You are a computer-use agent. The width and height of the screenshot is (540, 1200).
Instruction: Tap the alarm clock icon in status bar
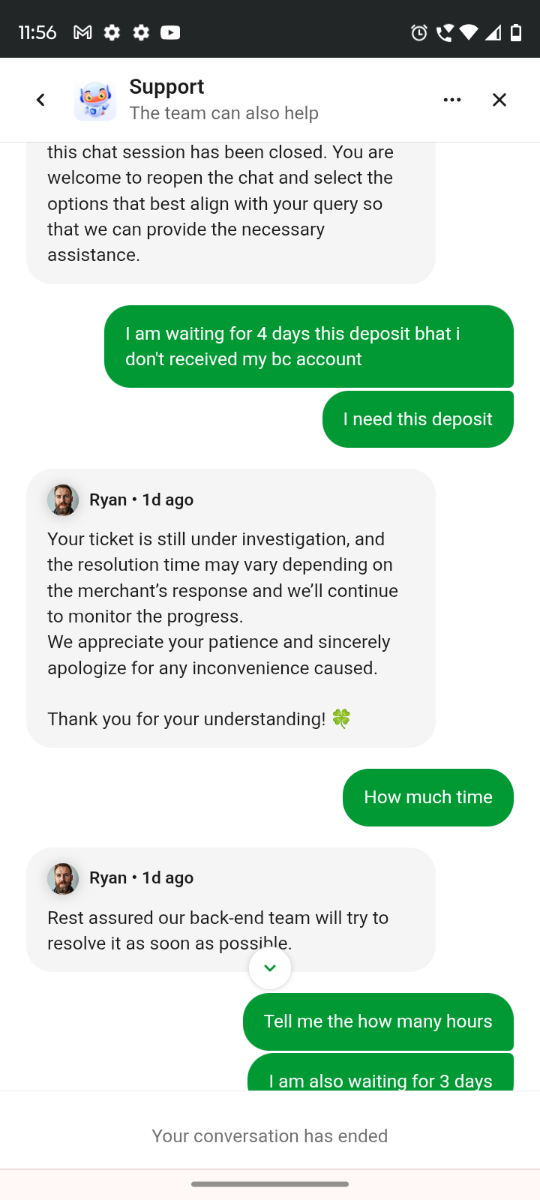(419, 33)
